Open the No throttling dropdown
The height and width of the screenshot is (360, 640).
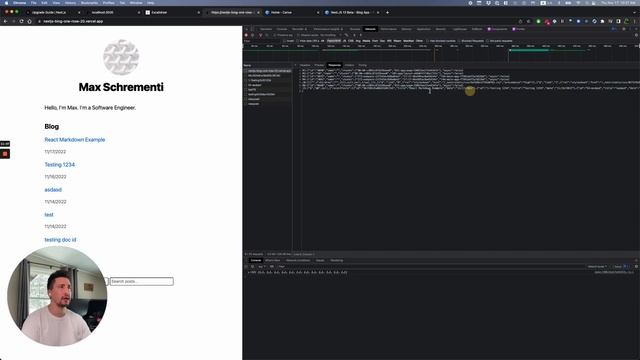pos(331,35)
